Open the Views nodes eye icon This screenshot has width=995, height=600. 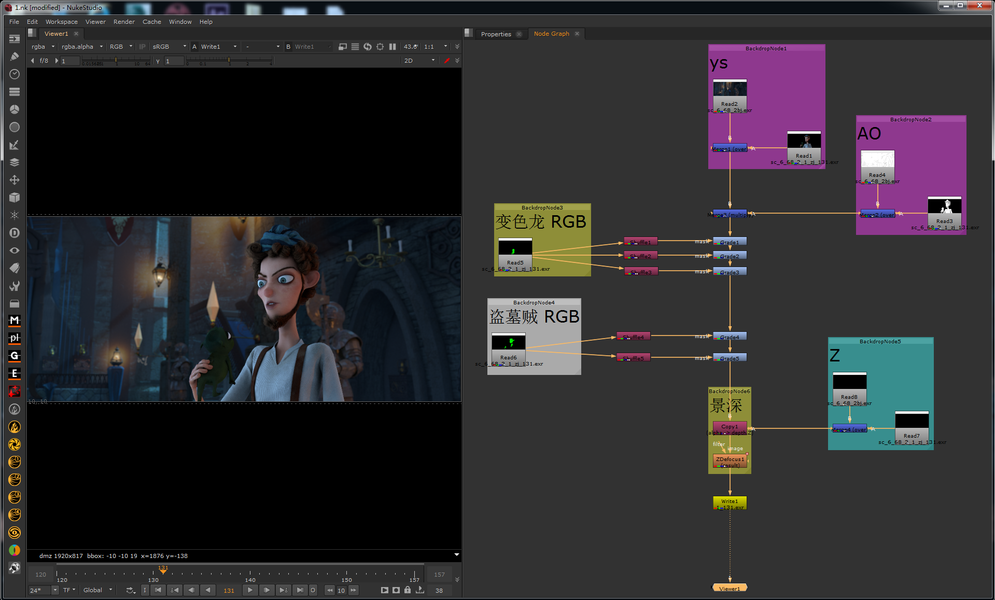pyautogui.click(x=14, y=250)
